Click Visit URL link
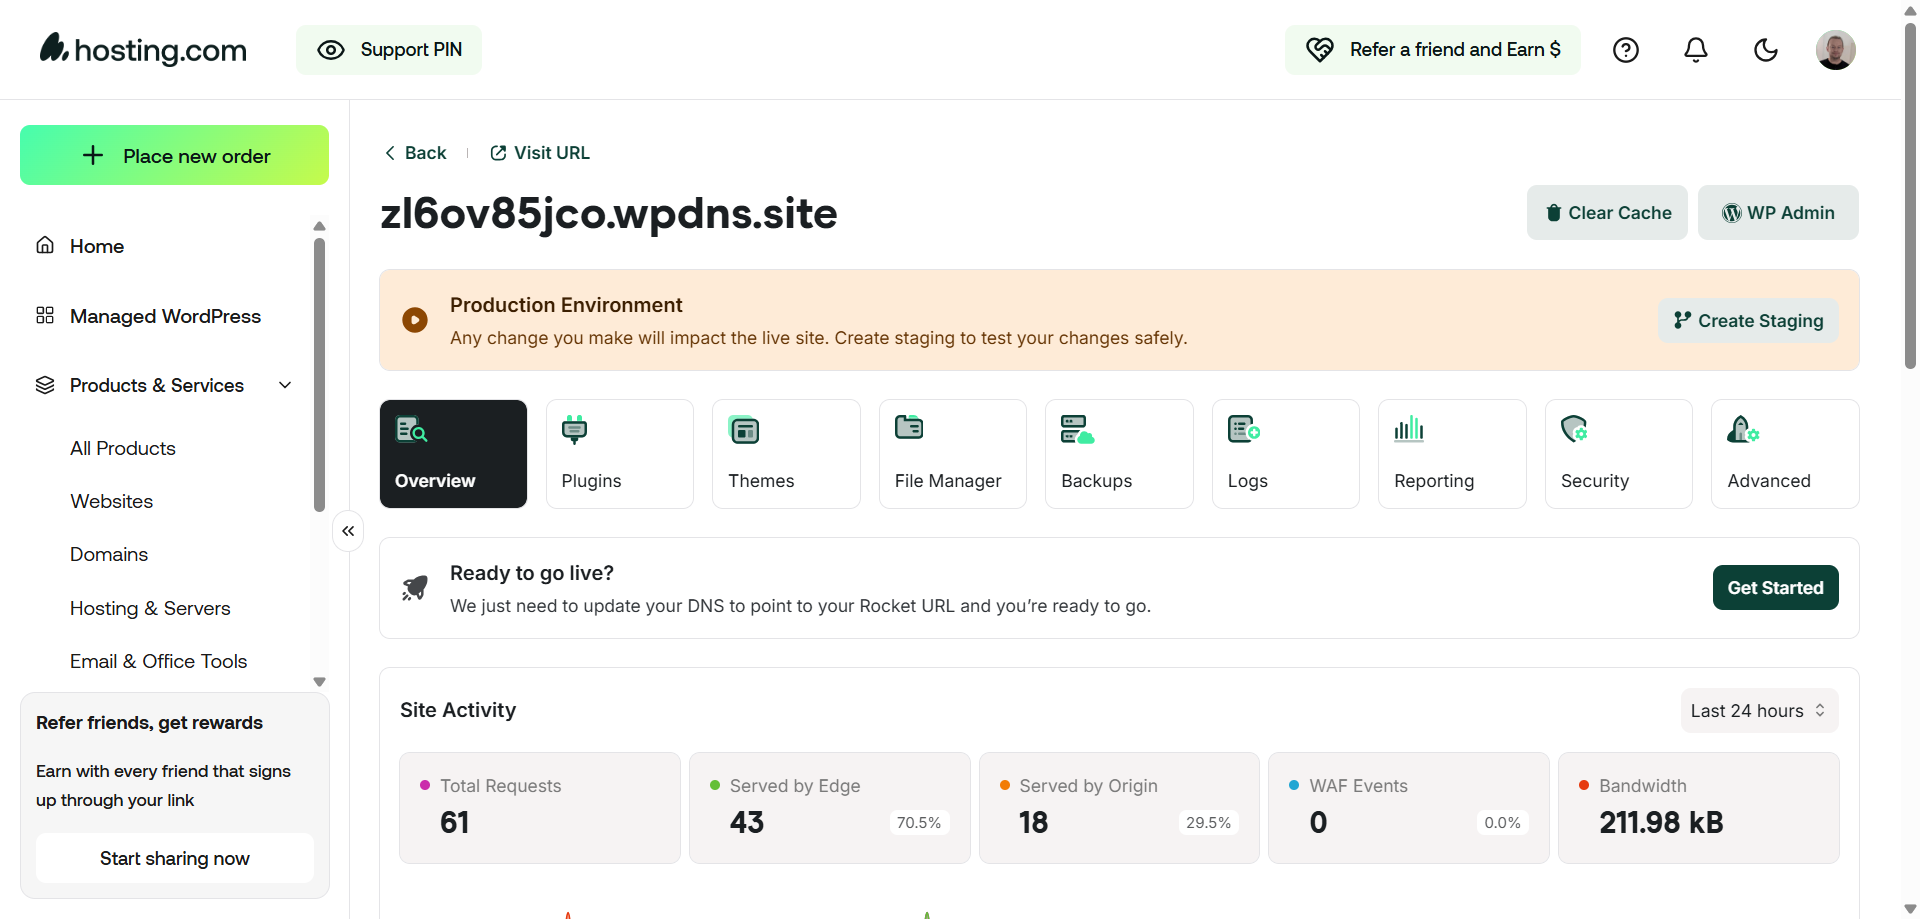The image size is (1920, 919). pyautogui.click(x=540, y=153)
